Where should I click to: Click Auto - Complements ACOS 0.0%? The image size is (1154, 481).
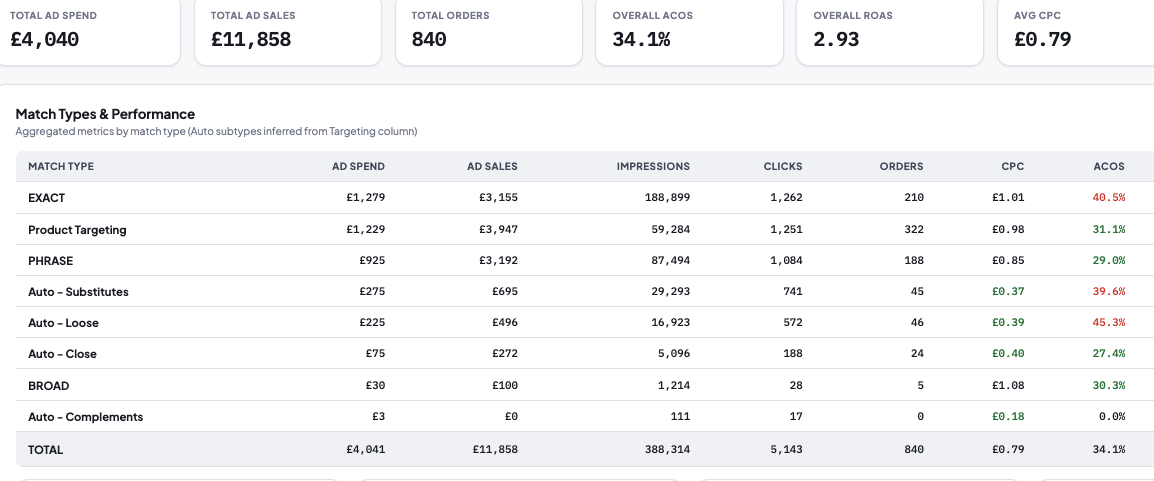pyautogui.click(x=1112, y=417)
